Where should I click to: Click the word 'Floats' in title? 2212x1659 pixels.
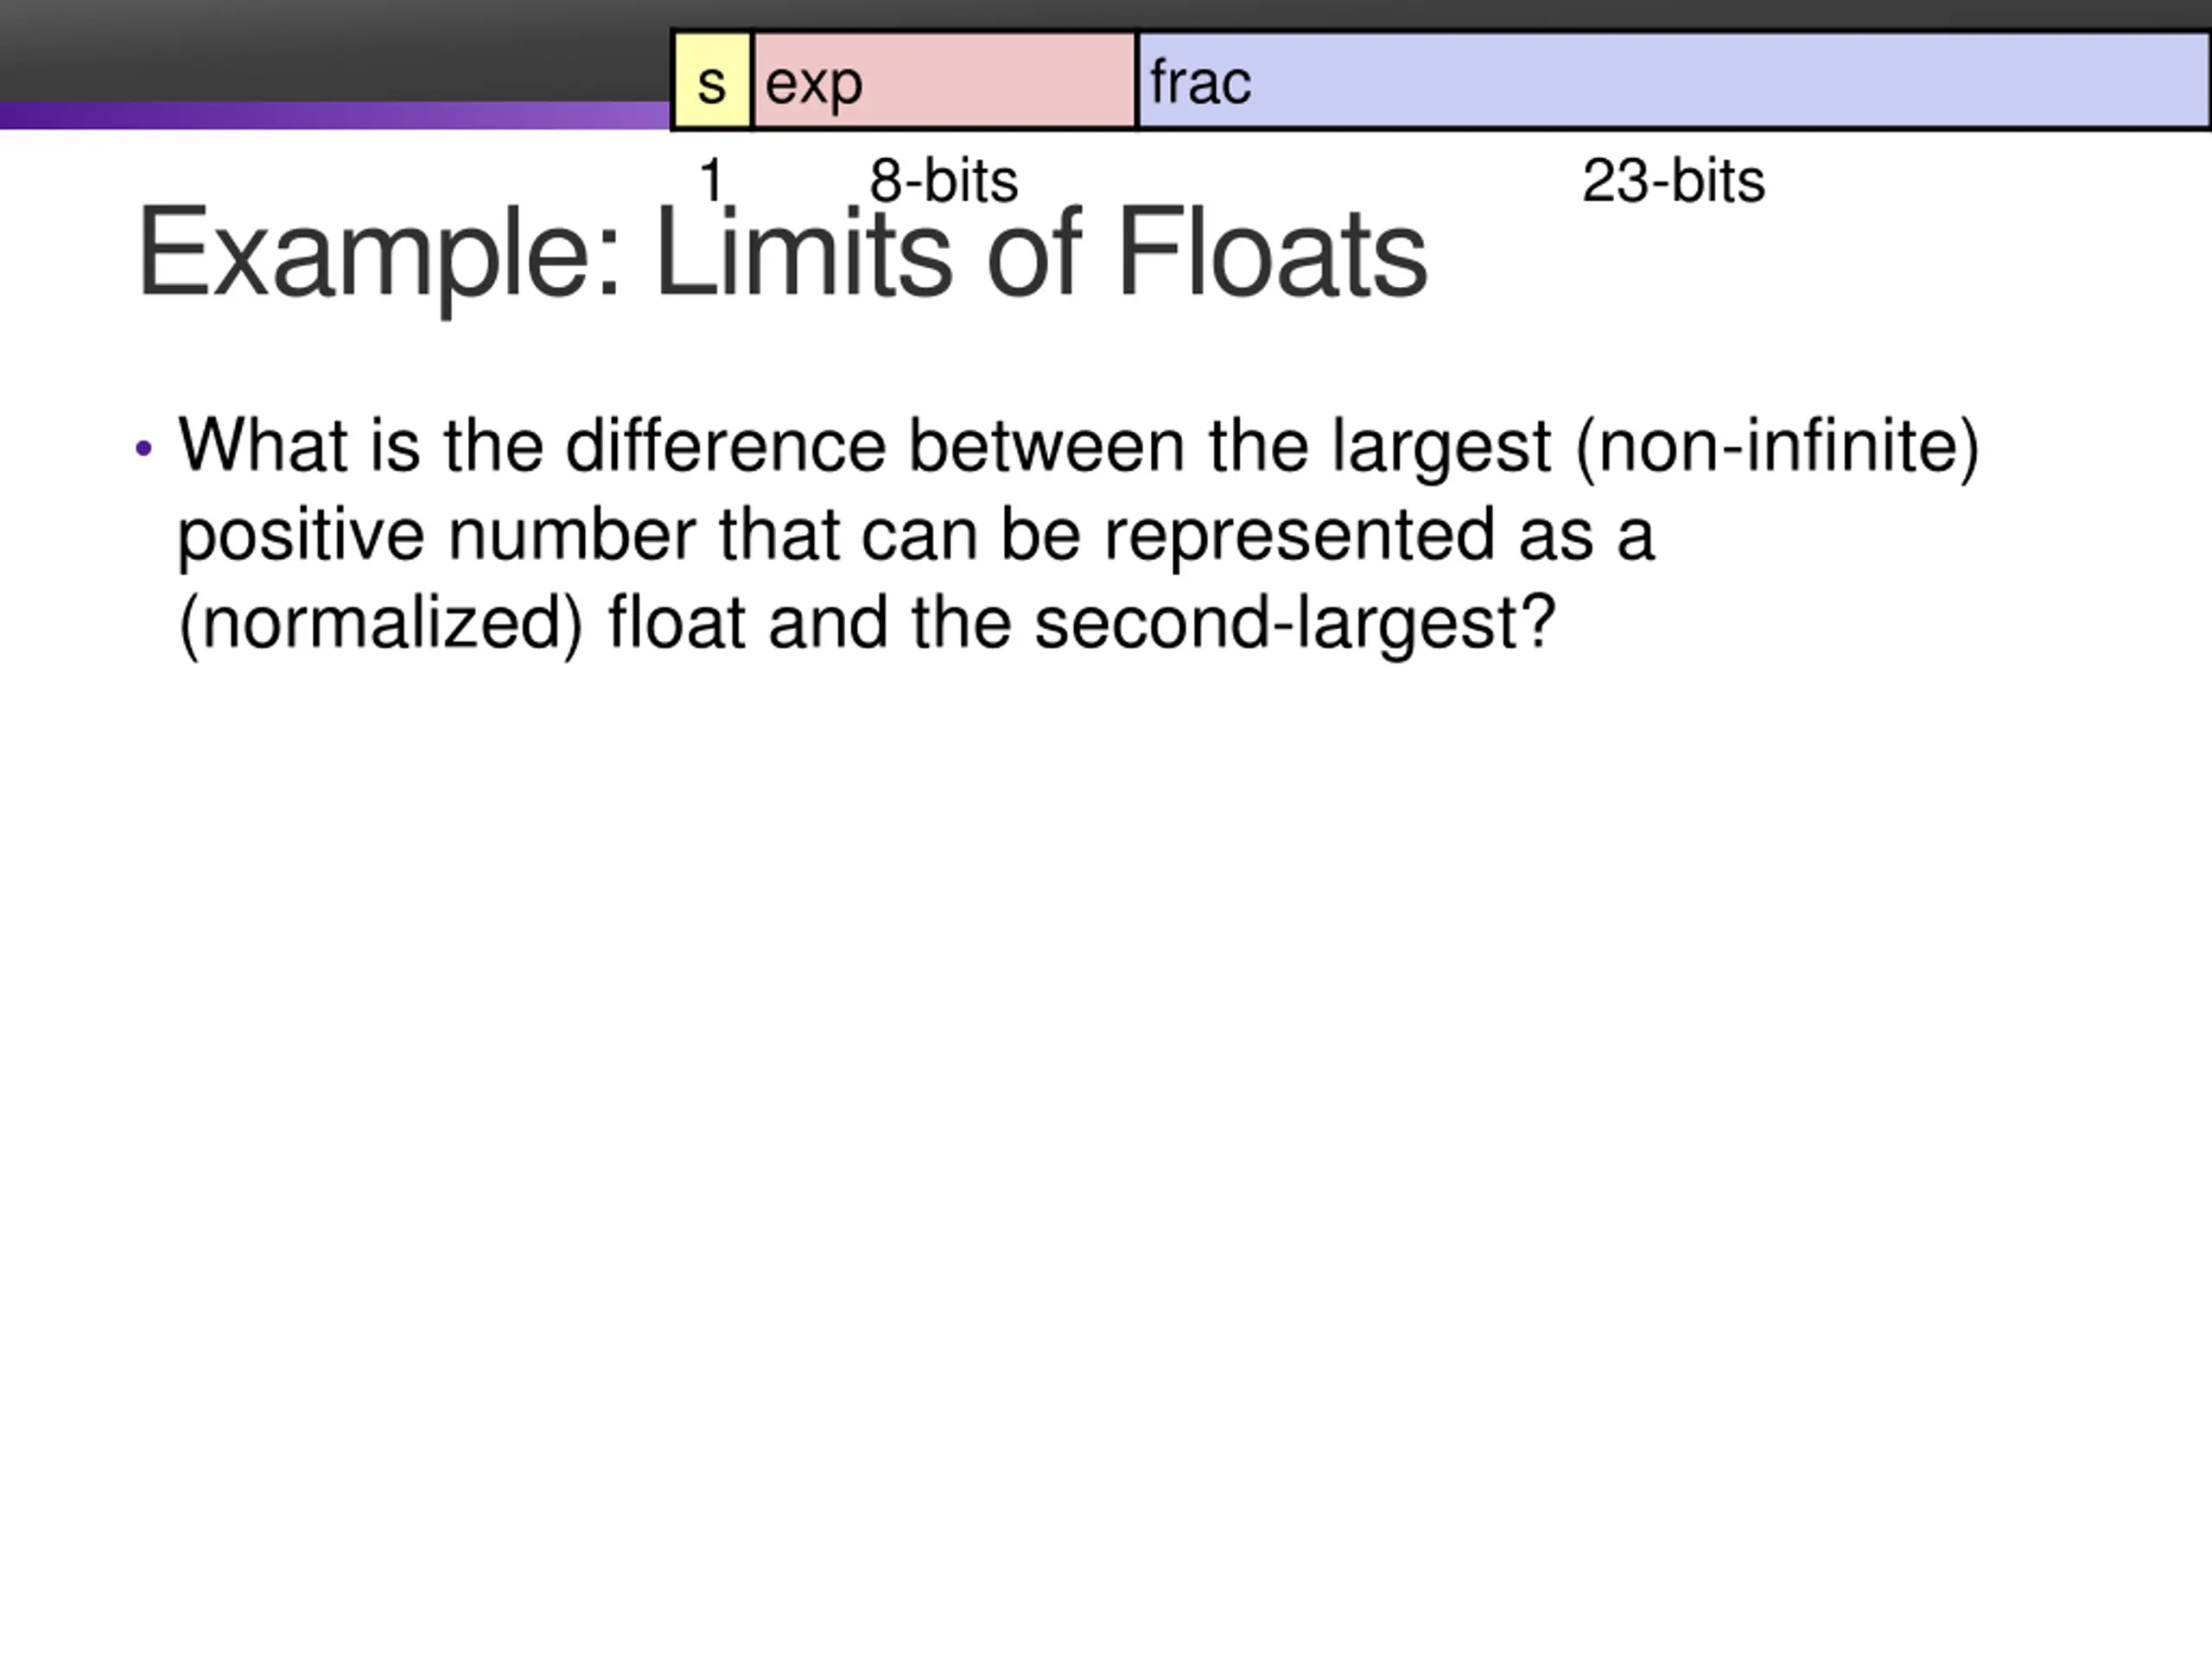(1271, 252)
